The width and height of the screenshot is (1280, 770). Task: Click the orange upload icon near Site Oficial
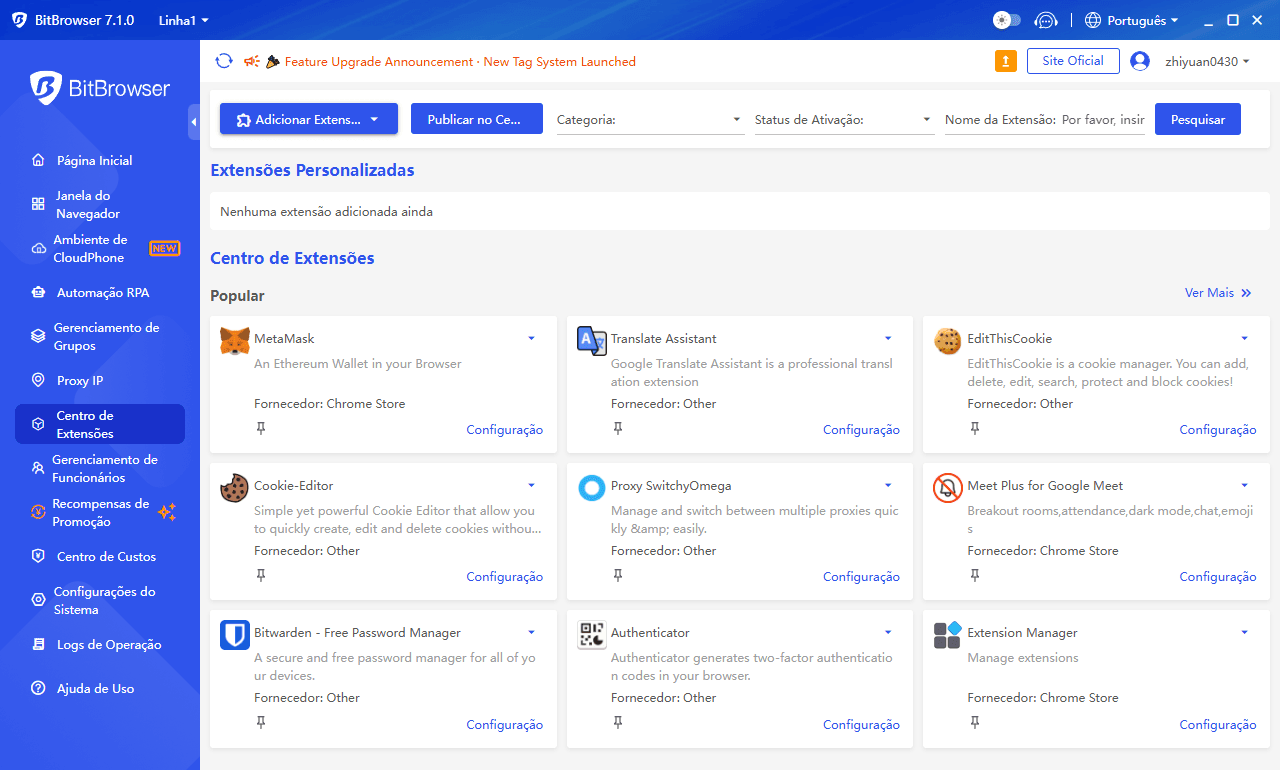(1005, 61)
